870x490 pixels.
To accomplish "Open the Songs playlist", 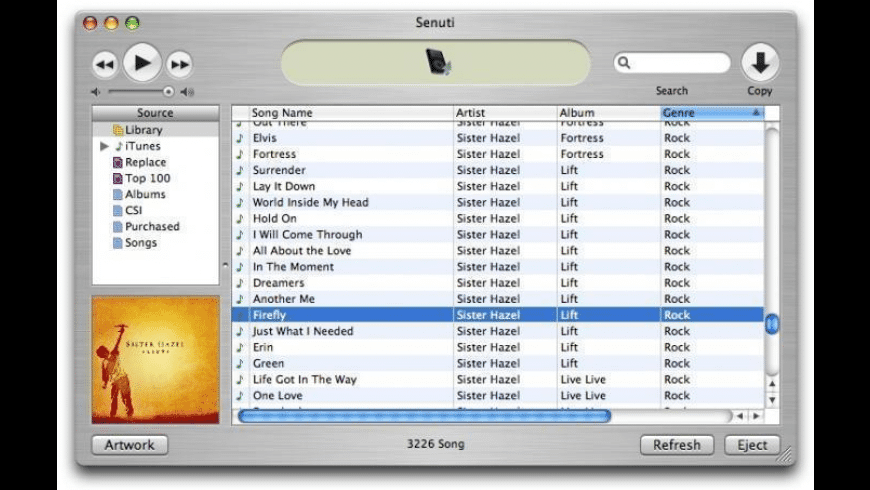I will pos(140,243).
